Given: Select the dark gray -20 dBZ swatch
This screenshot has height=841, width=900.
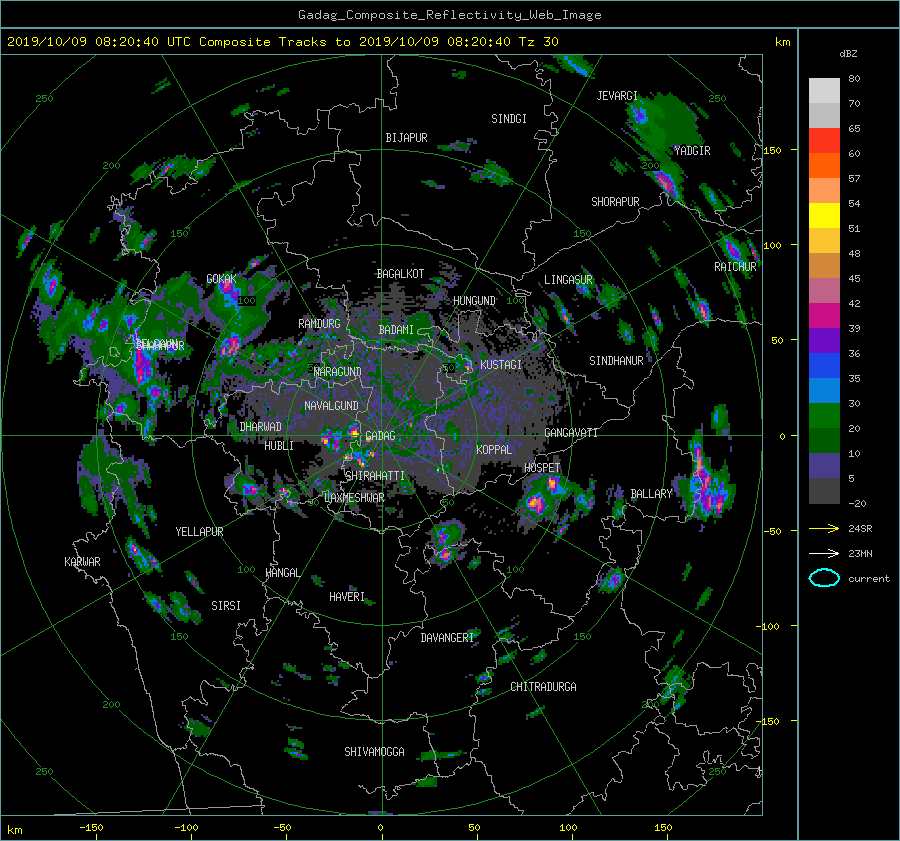Looking at the screenshot, I should (x=824, y=491).
